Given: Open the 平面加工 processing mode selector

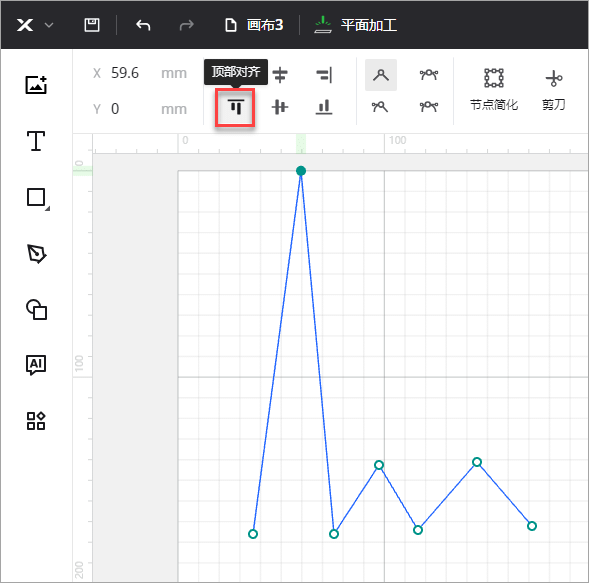Looking at the screenshot, I should tap(356, 25).
